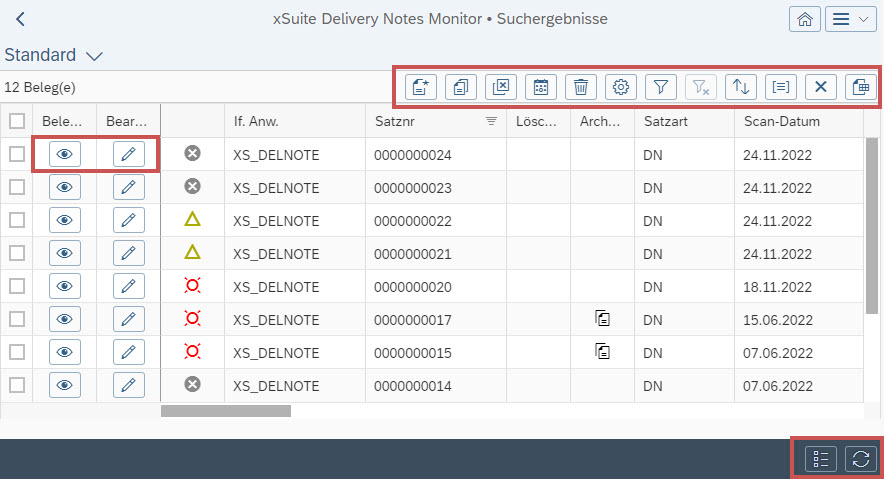Edit document 0000000024 with pencil icon
This screenshot has height=479, width=884.
coord(129,154)
